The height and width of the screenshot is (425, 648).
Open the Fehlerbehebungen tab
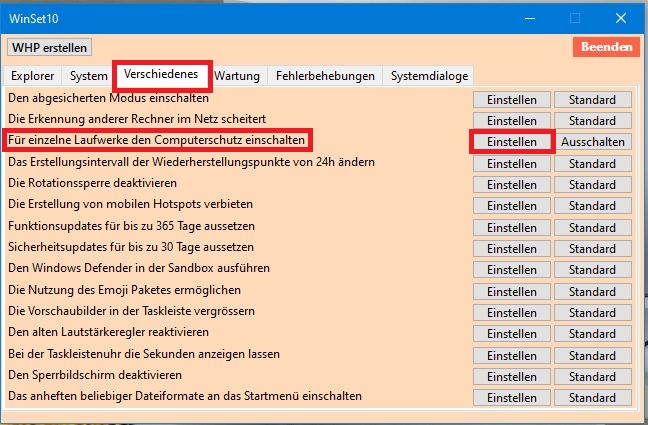click(x=325, y=76)
